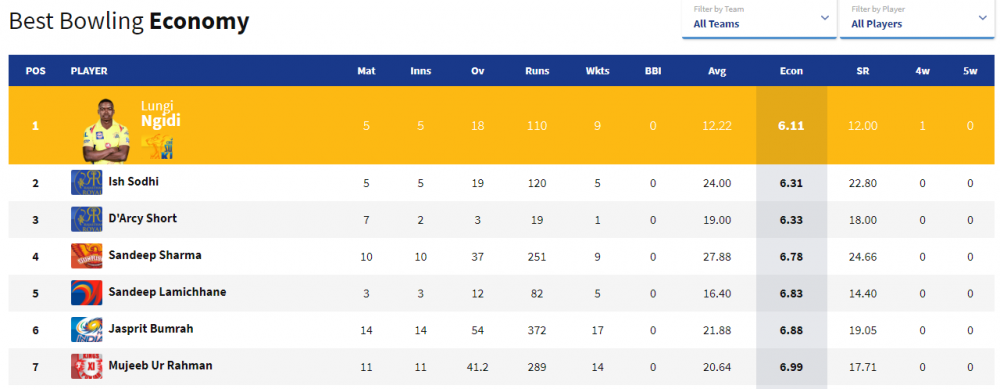Sort table by Mat column header
The height and width of the screenshot is (389, 1000).
point(366,71)
